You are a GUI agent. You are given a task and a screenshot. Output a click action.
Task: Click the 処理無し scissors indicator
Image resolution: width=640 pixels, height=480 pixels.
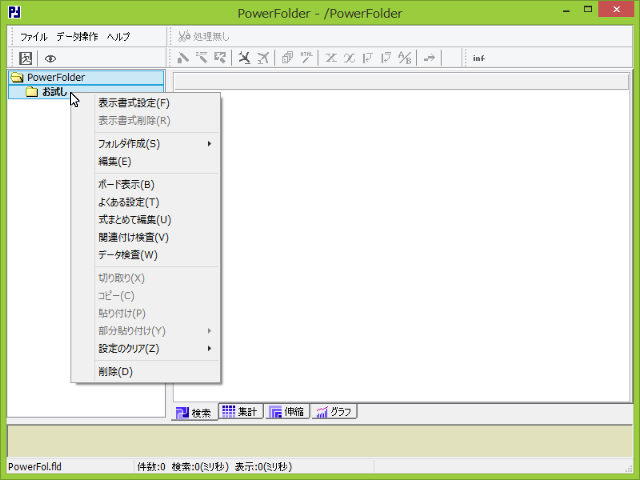[x=204, y=37]
